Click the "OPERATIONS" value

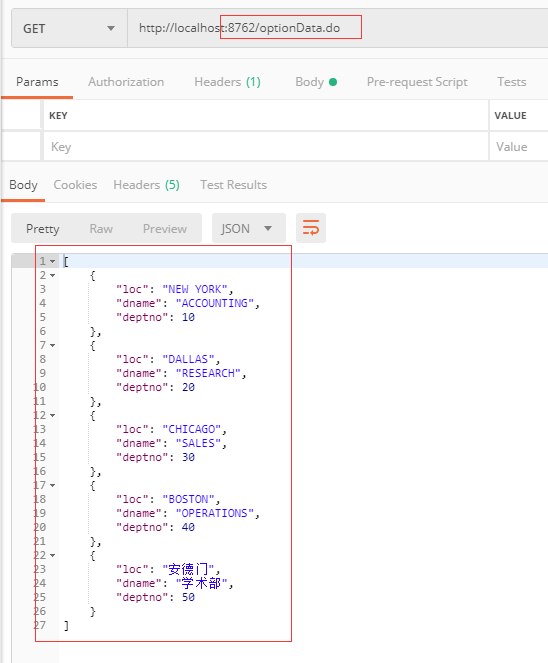215,513
